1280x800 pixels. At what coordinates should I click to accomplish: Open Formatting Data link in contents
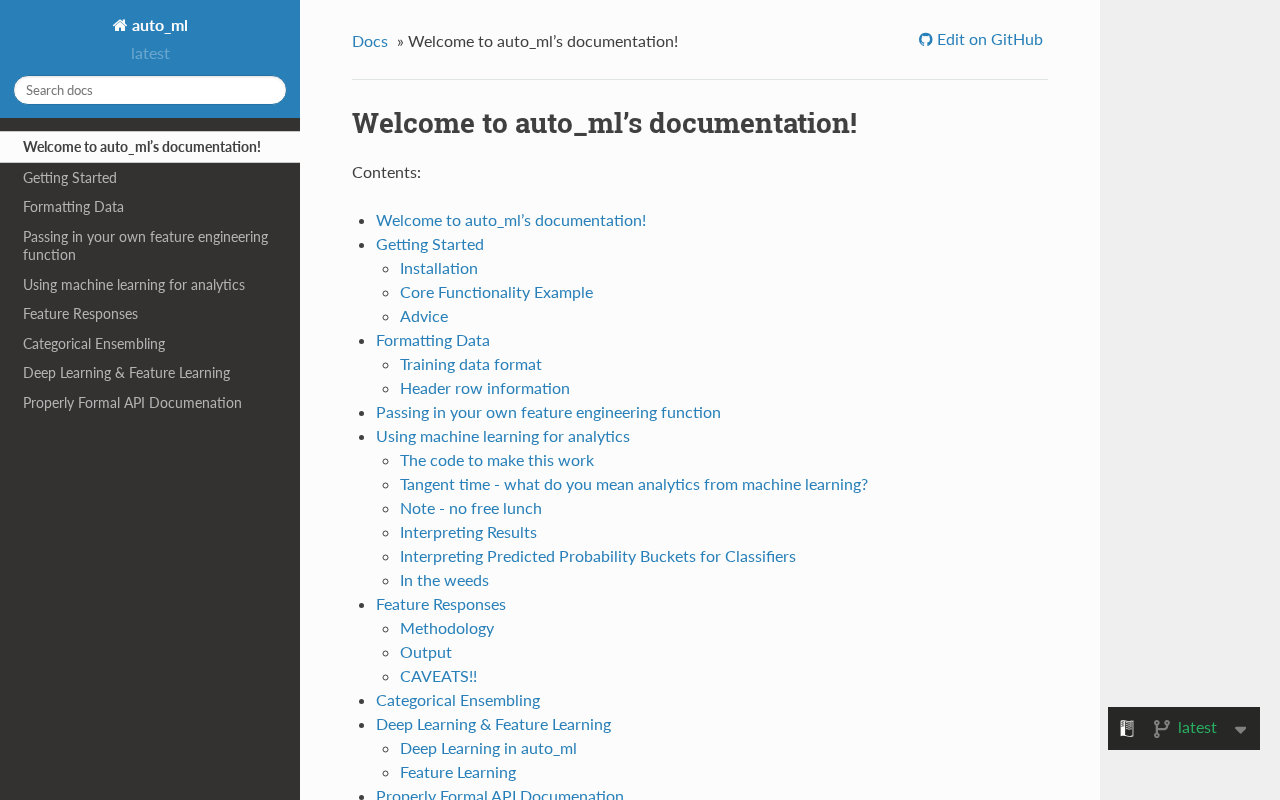pyautogui.click(x=433, y=340)
